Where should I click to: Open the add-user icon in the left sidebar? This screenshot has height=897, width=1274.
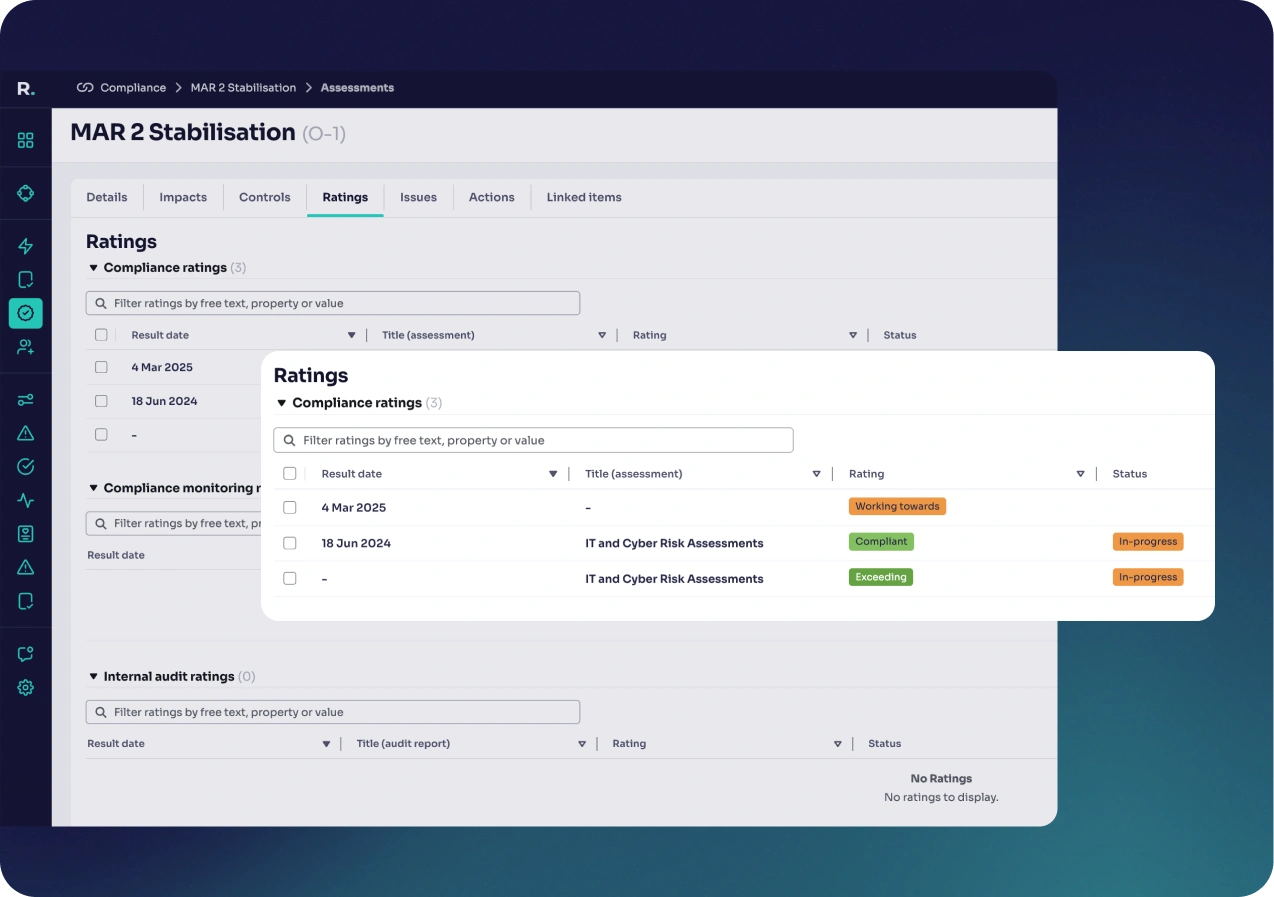pos(25,347)
